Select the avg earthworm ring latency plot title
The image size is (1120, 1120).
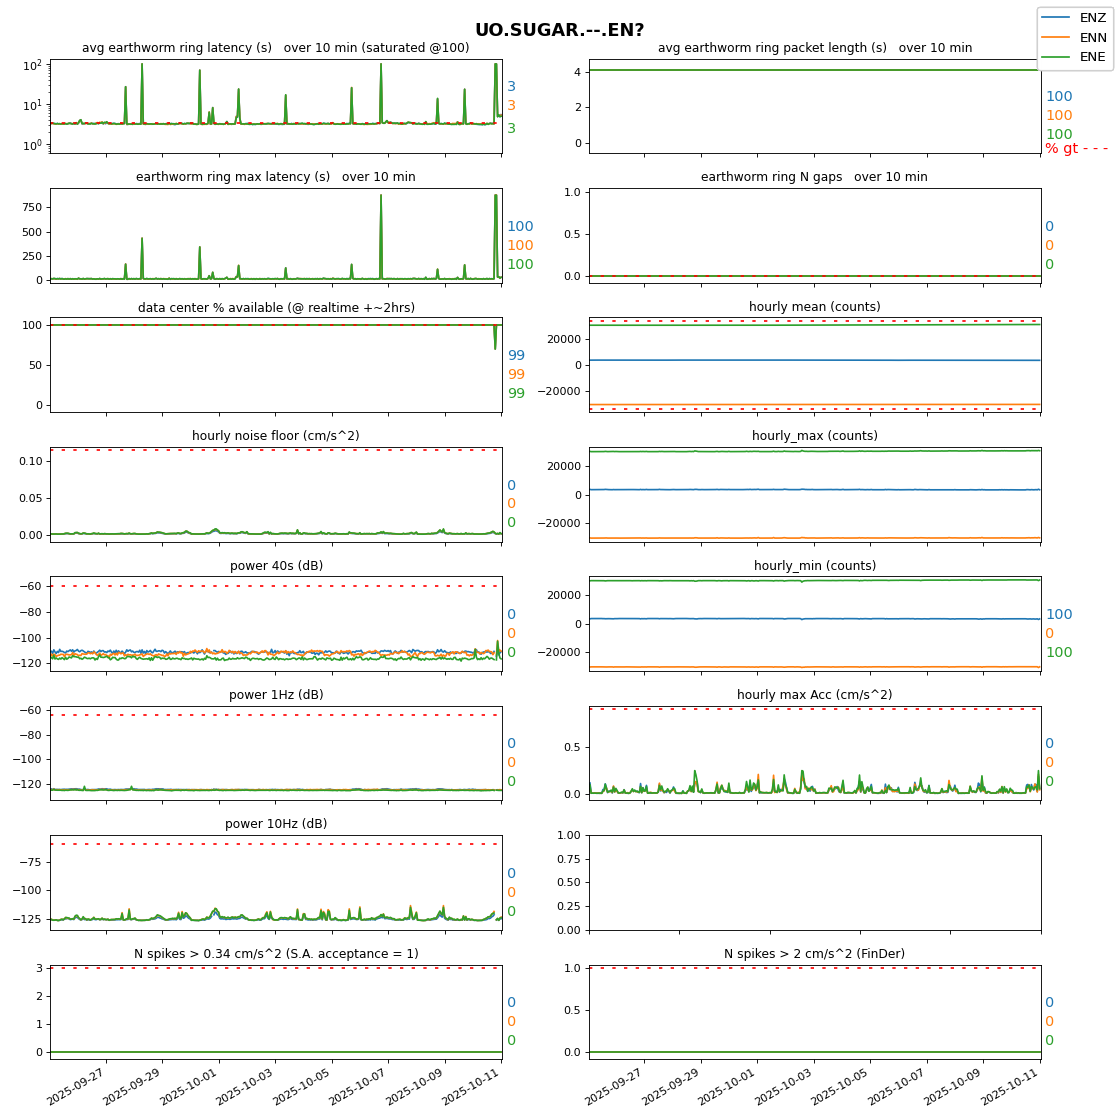click(x=275, y=48)
